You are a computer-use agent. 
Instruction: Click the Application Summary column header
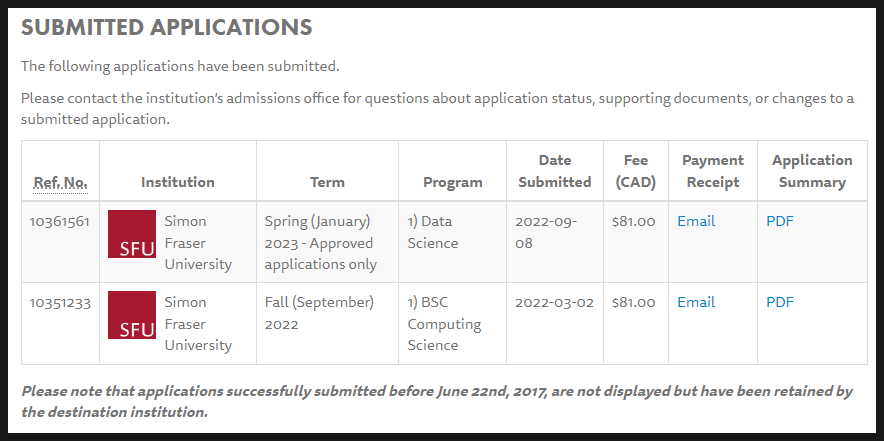pos(812,171)
